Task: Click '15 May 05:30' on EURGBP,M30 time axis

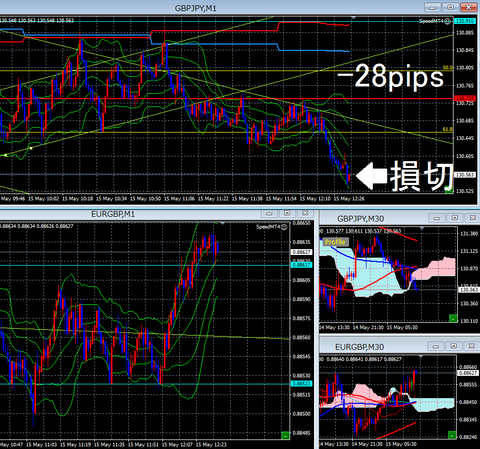Action: coord(401,444)
